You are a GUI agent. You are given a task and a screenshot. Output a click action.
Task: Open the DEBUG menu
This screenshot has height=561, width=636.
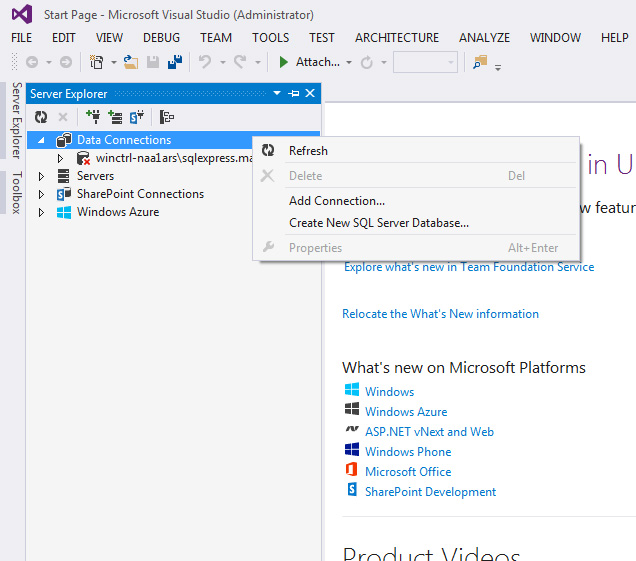pos(161,38)
